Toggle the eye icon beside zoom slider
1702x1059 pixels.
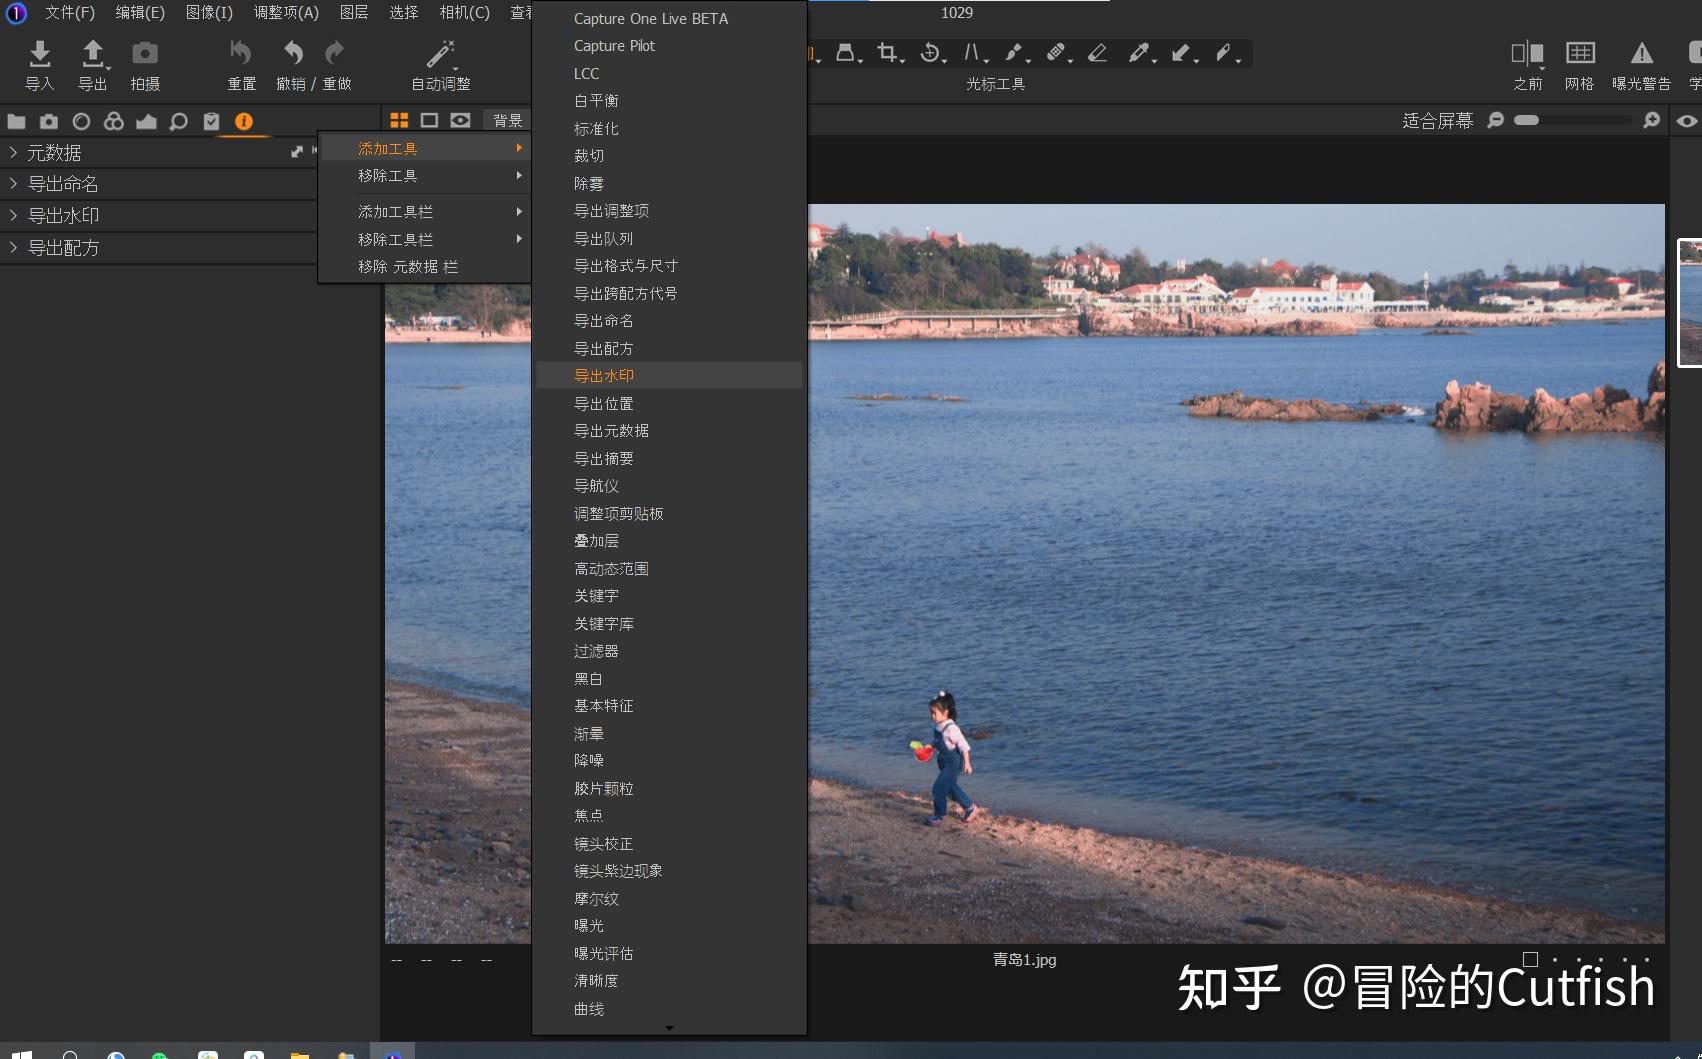click(1687, 120)
